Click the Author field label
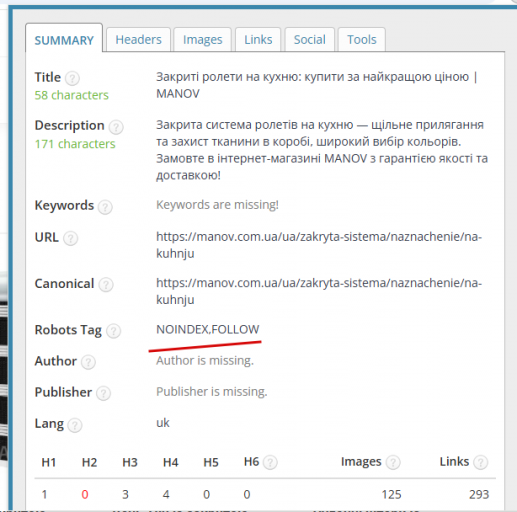Image resolution: width=517 pixels, height=512 pixels. [56, 361]
